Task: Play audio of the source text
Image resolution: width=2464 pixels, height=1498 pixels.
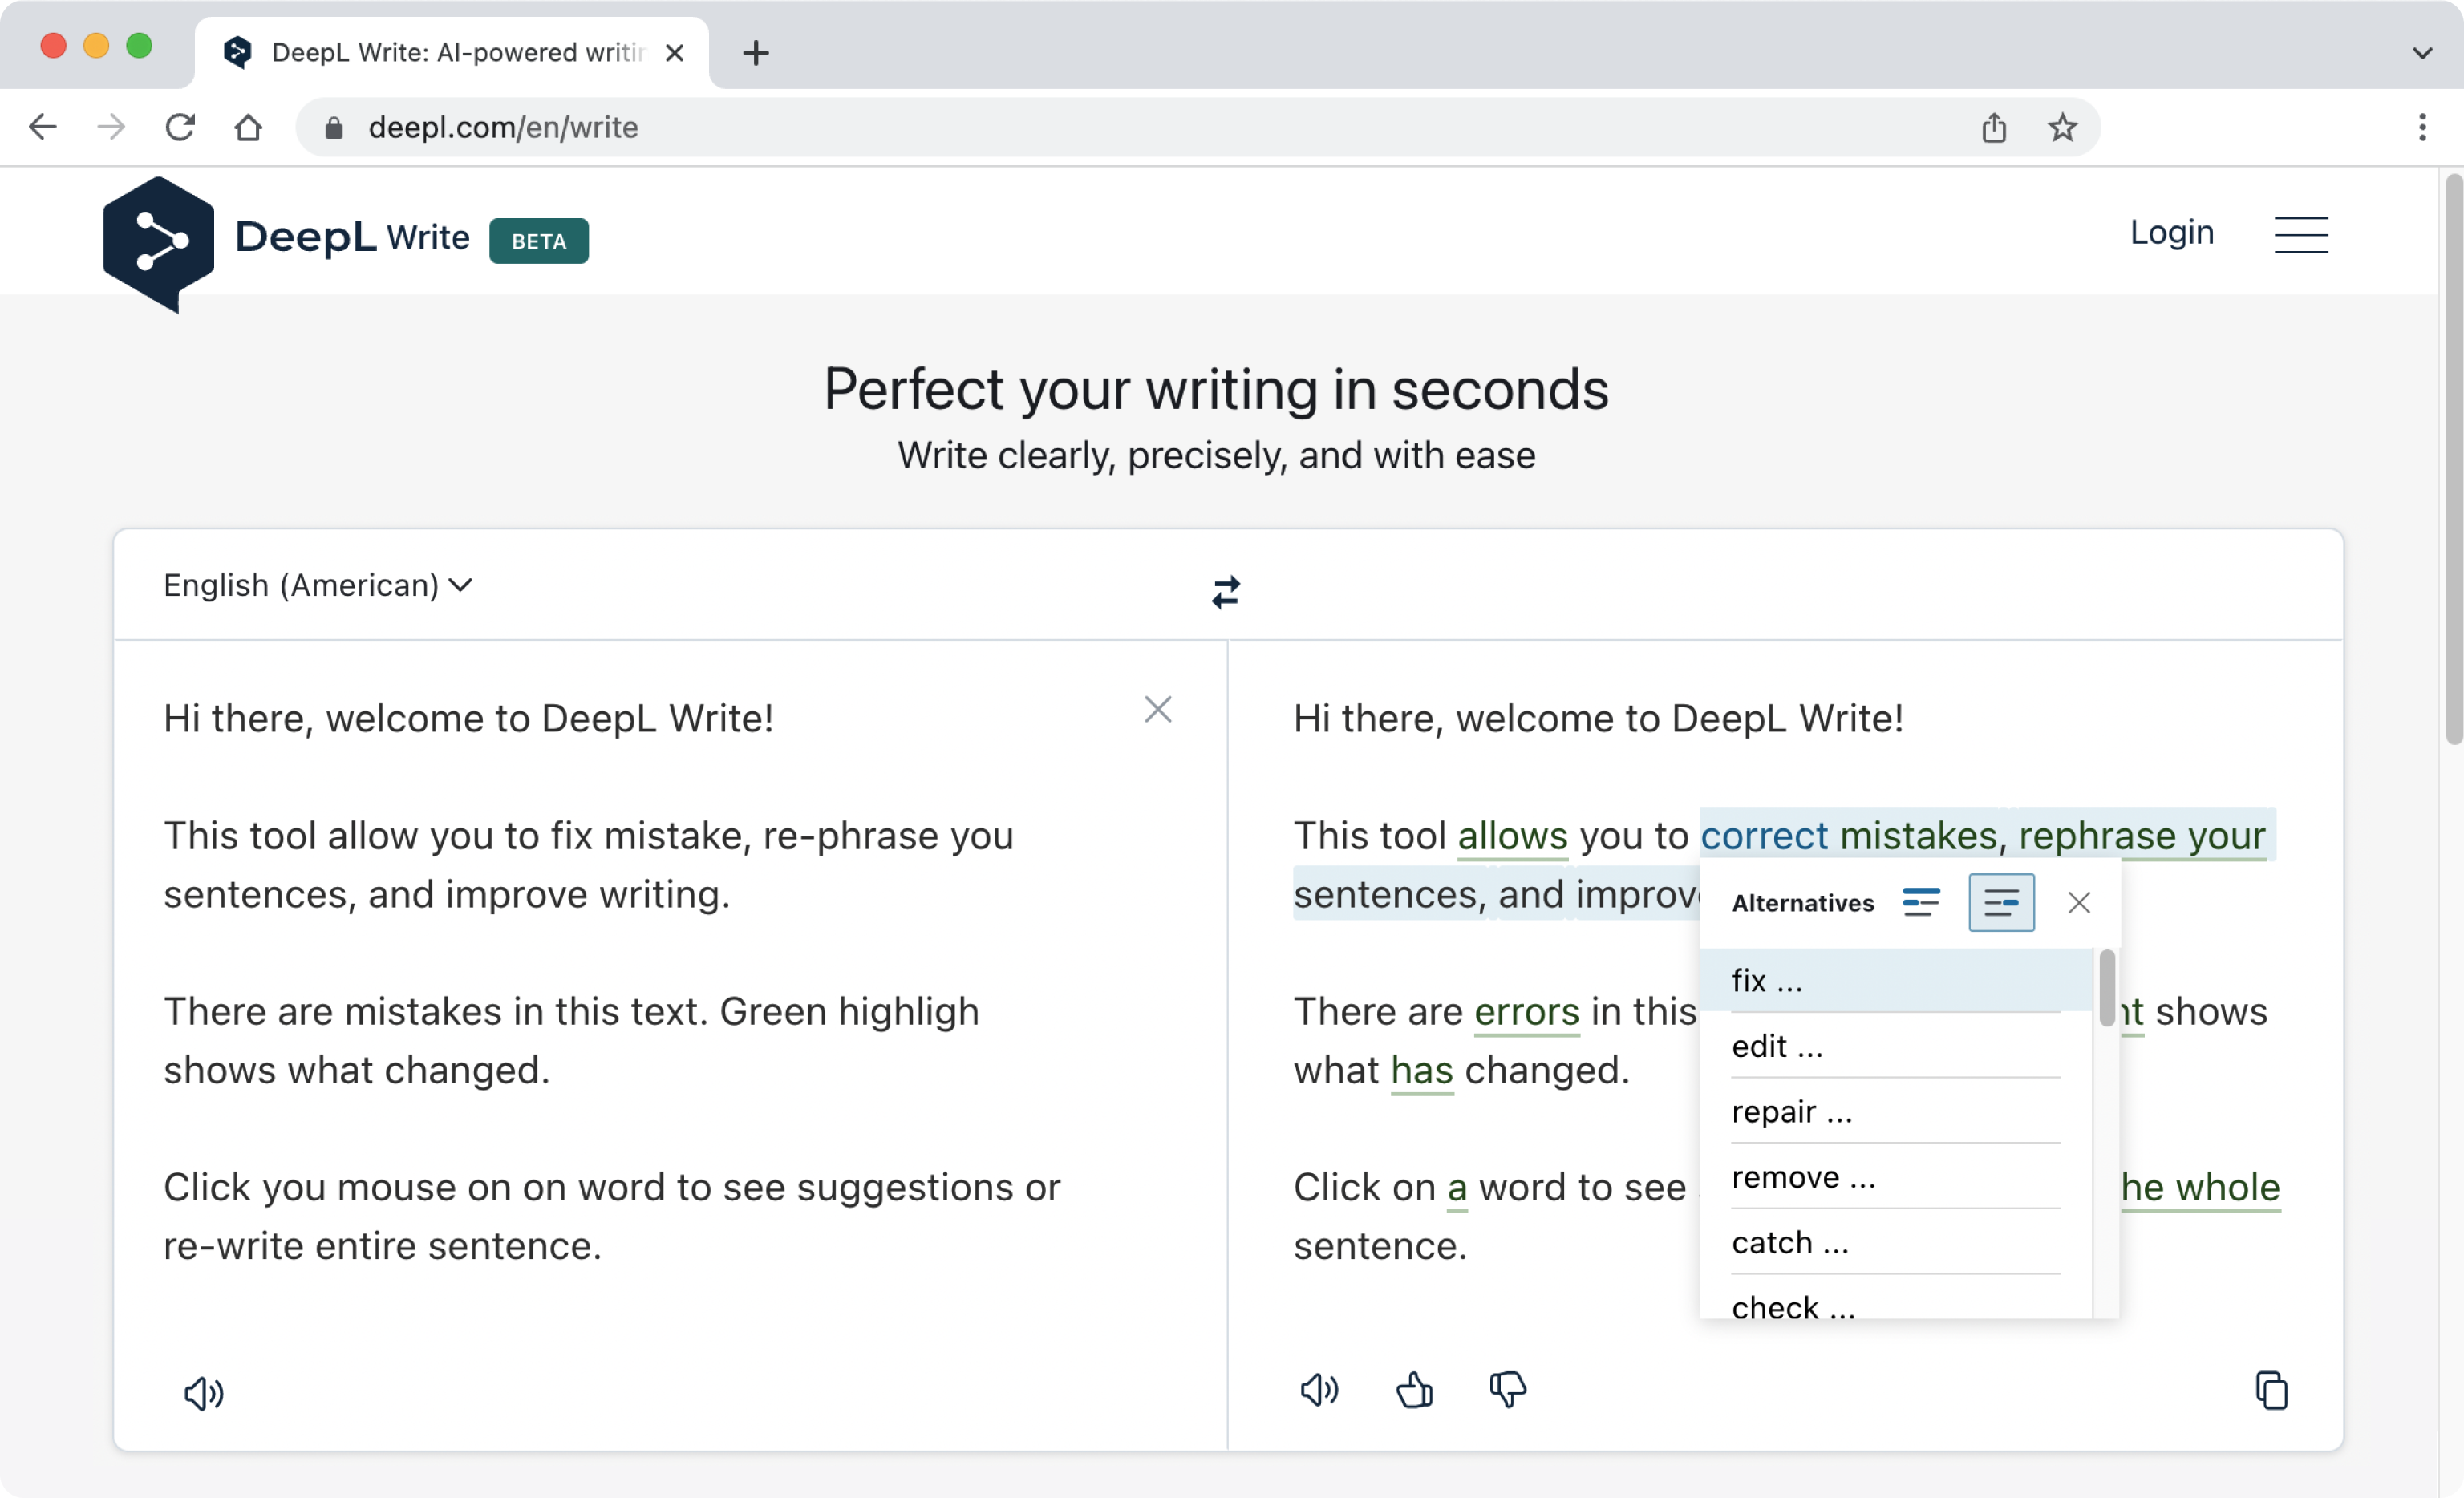Action: coord(204,1392)
